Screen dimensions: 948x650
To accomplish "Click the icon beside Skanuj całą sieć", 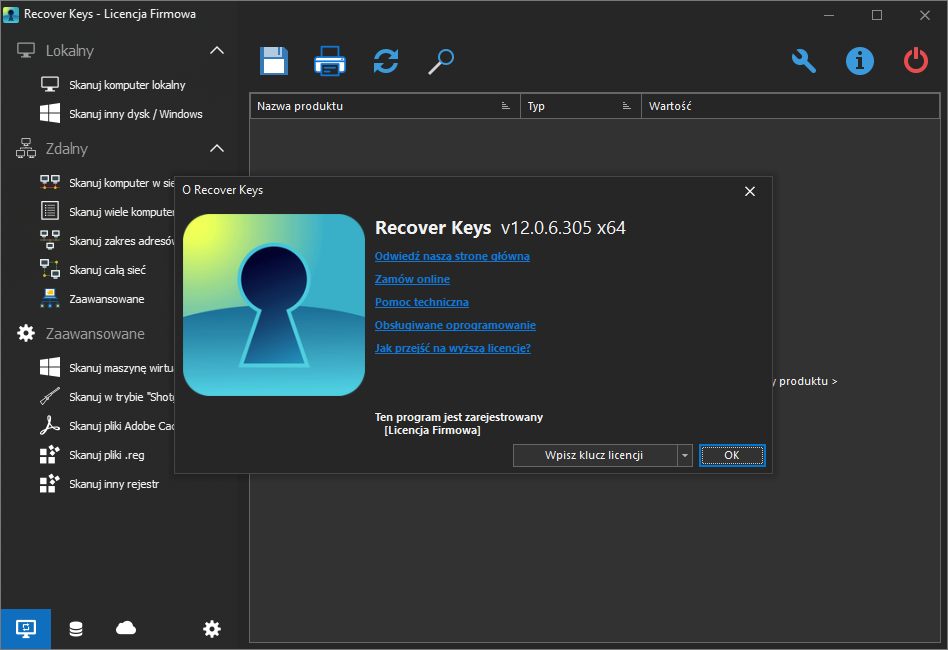I will click(x=50, y=269).
